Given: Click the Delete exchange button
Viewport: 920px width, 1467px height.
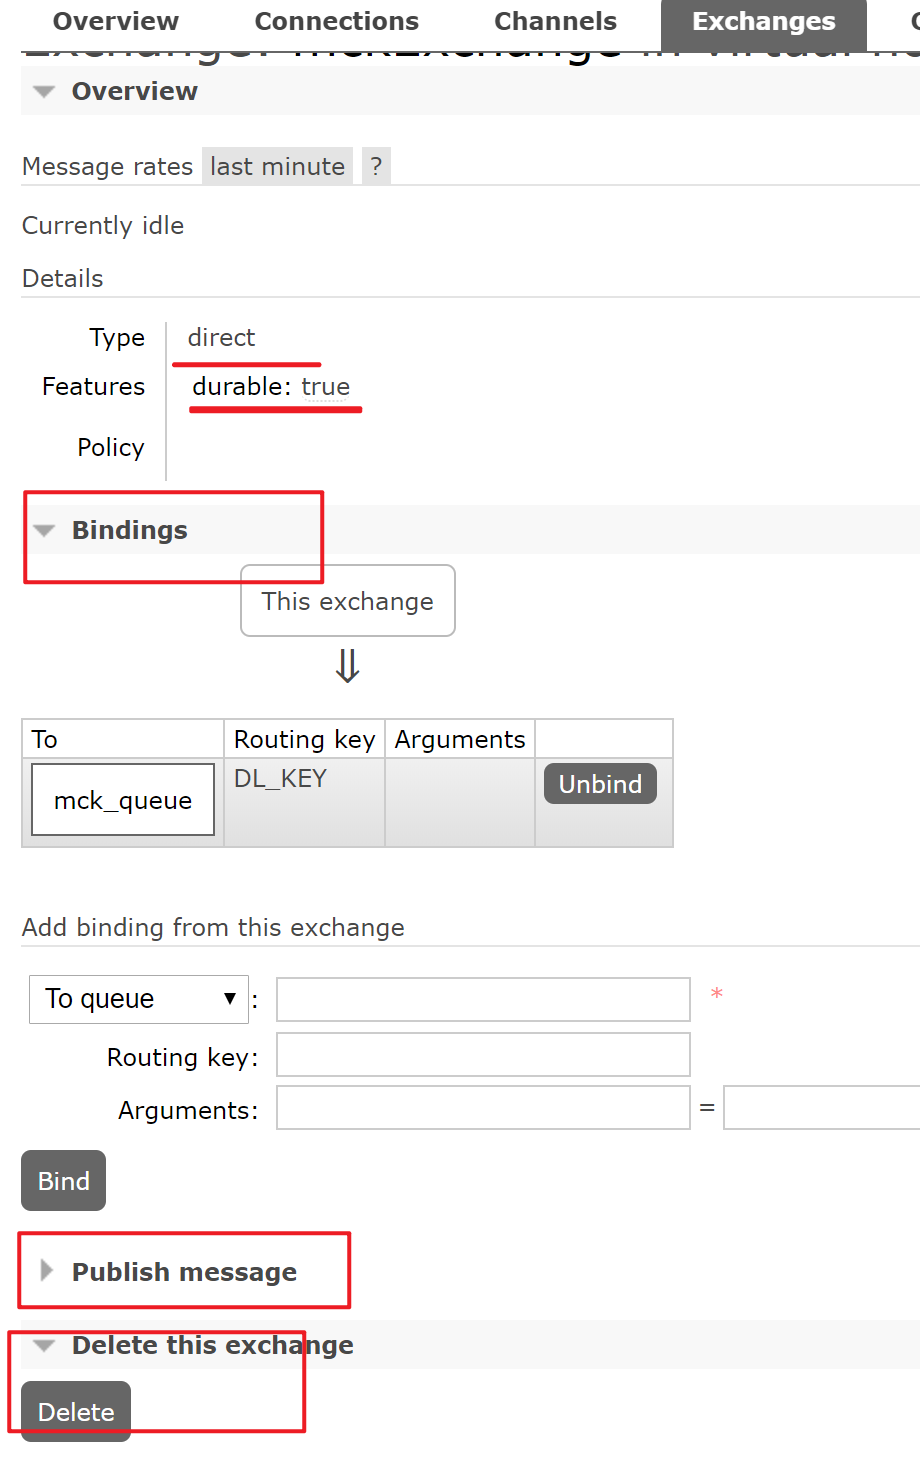Looking at the screenshot, I should tap(76, 1411).
